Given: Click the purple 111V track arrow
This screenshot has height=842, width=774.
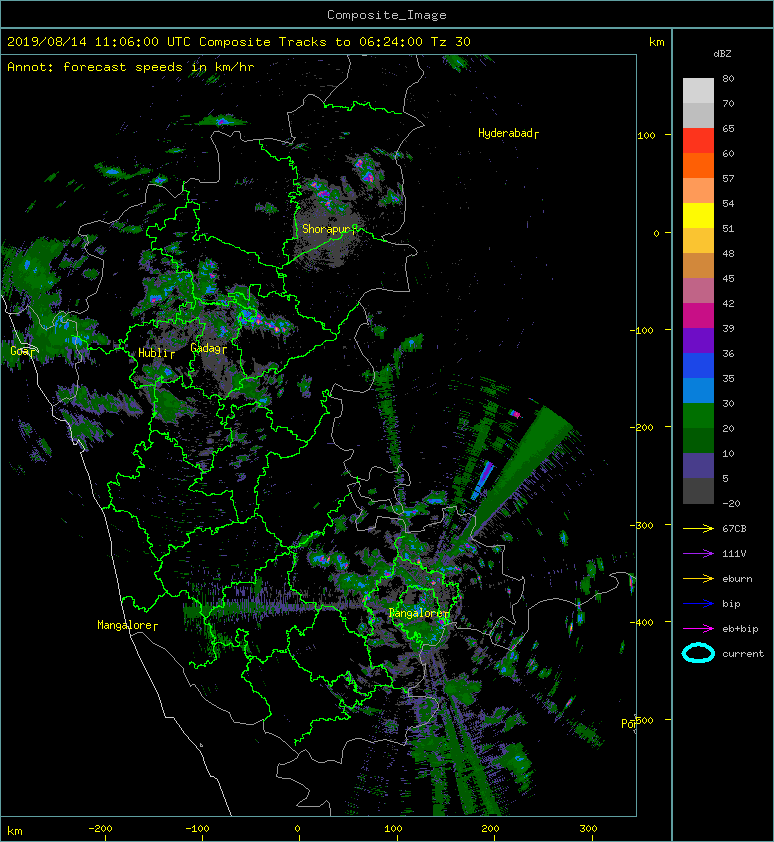Looking at the screenshot, I should [x=698, y=554].
